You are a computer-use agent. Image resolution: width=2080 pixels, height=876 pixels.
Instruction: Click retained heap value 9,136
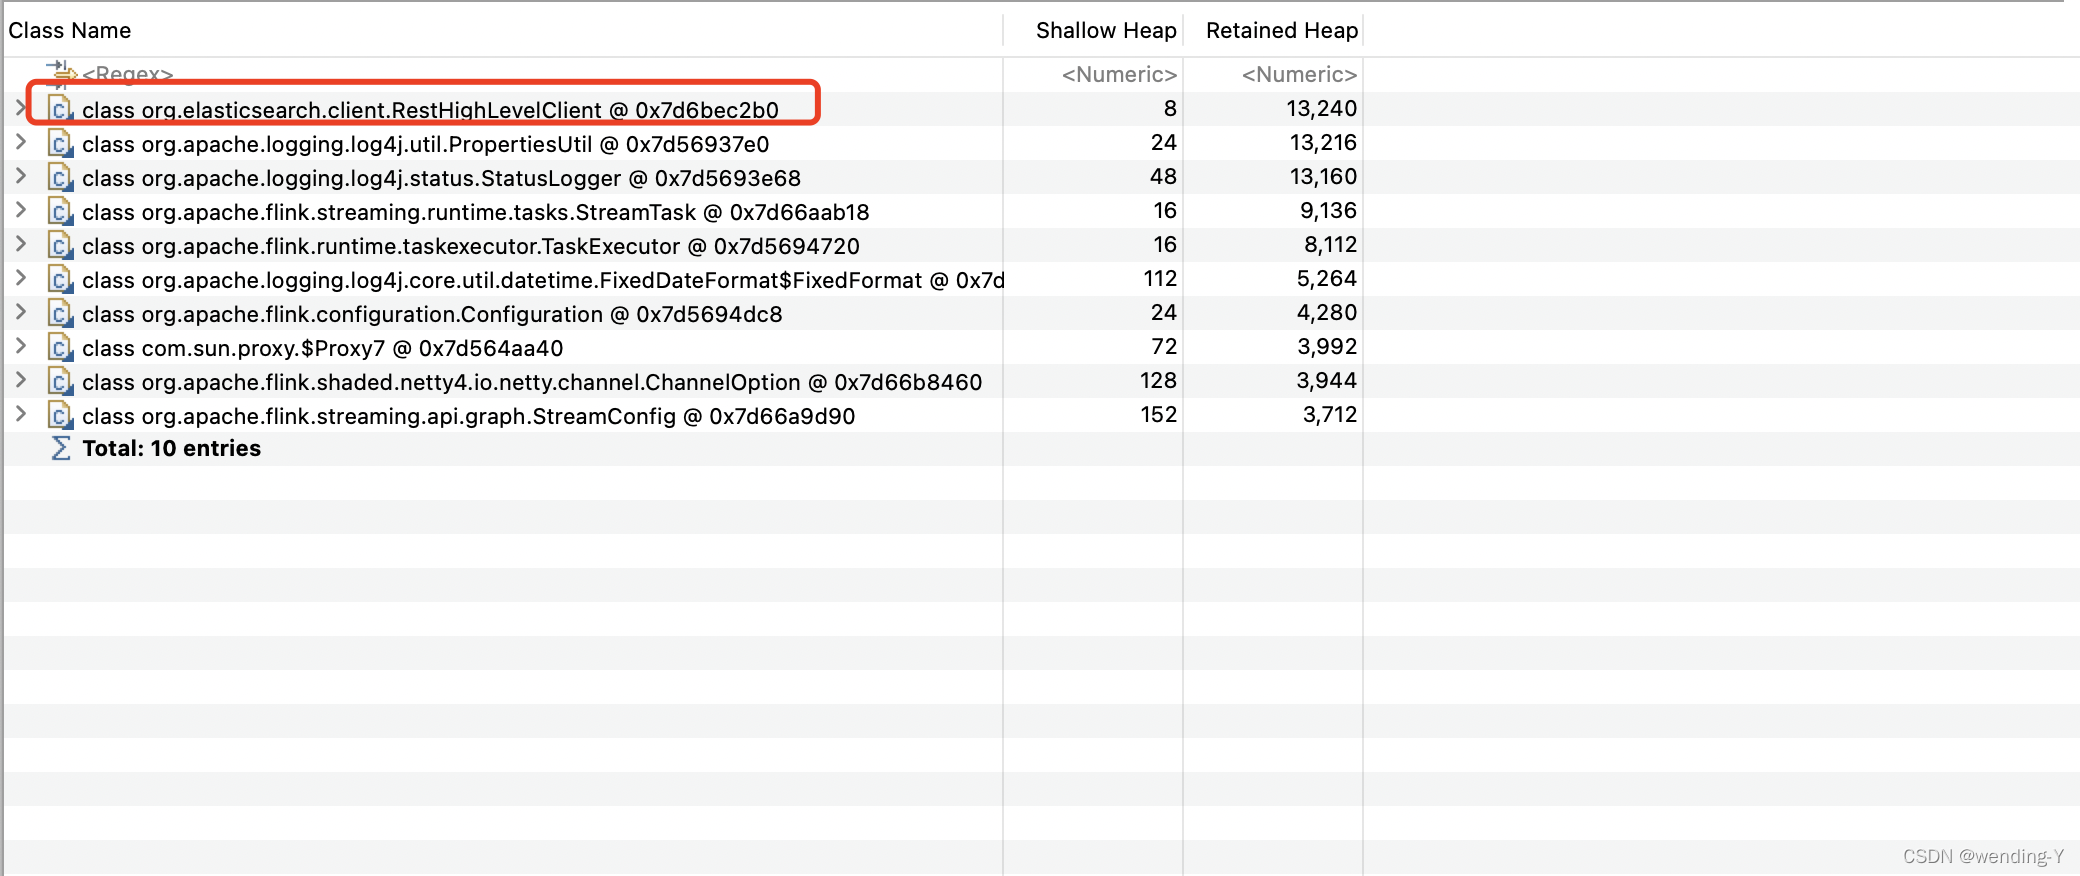click(1328, 210)
